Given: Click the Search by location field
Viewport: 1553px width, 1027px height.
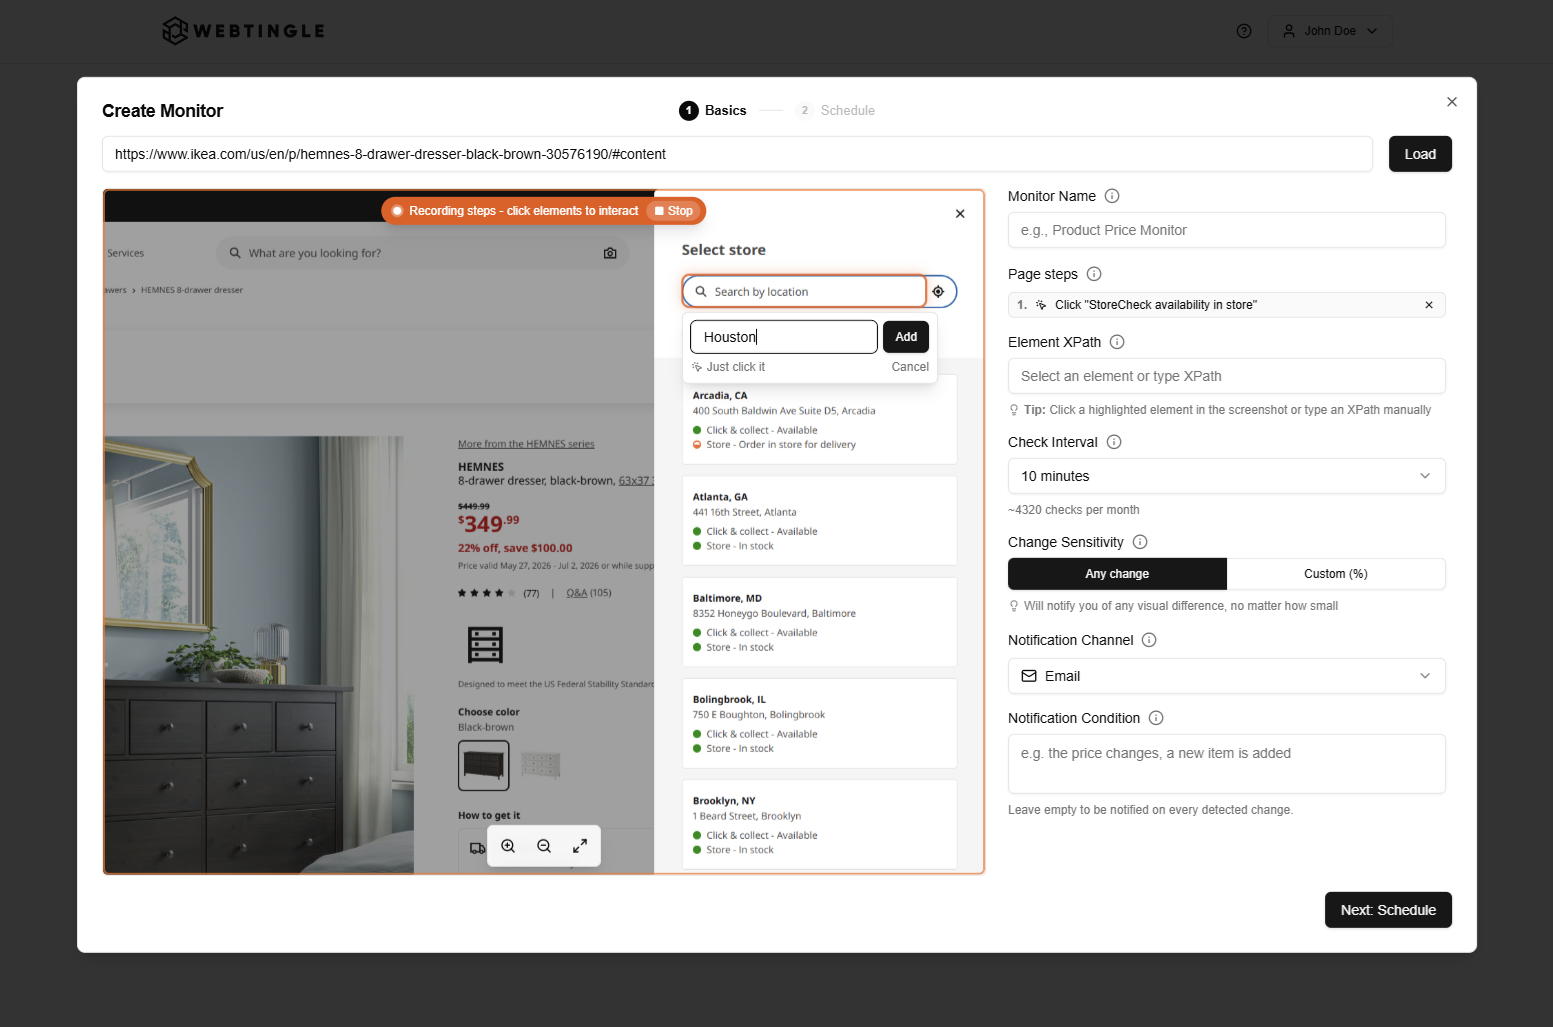Looking at the screenshot, I should [x=804, y=291].
